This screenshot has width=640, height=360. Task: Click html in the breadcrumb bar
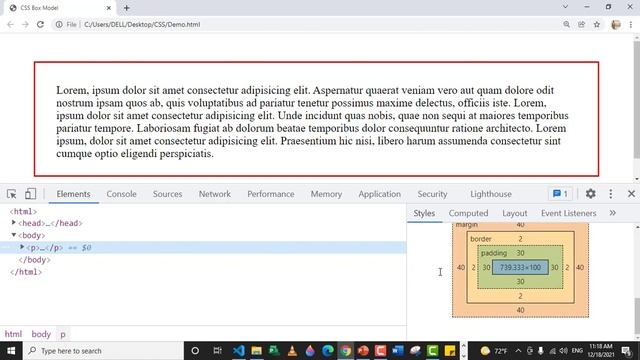13,334
